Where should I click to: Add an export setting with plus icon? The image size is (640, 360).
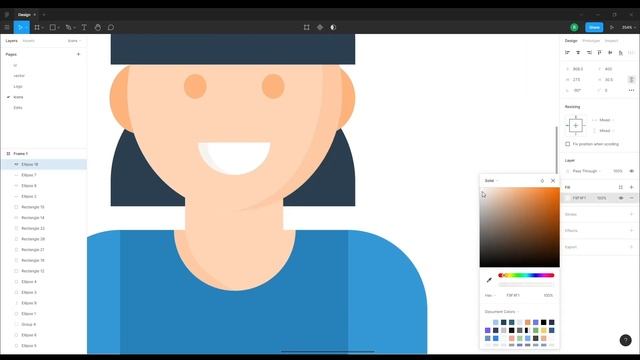click(x=631, y=247)
